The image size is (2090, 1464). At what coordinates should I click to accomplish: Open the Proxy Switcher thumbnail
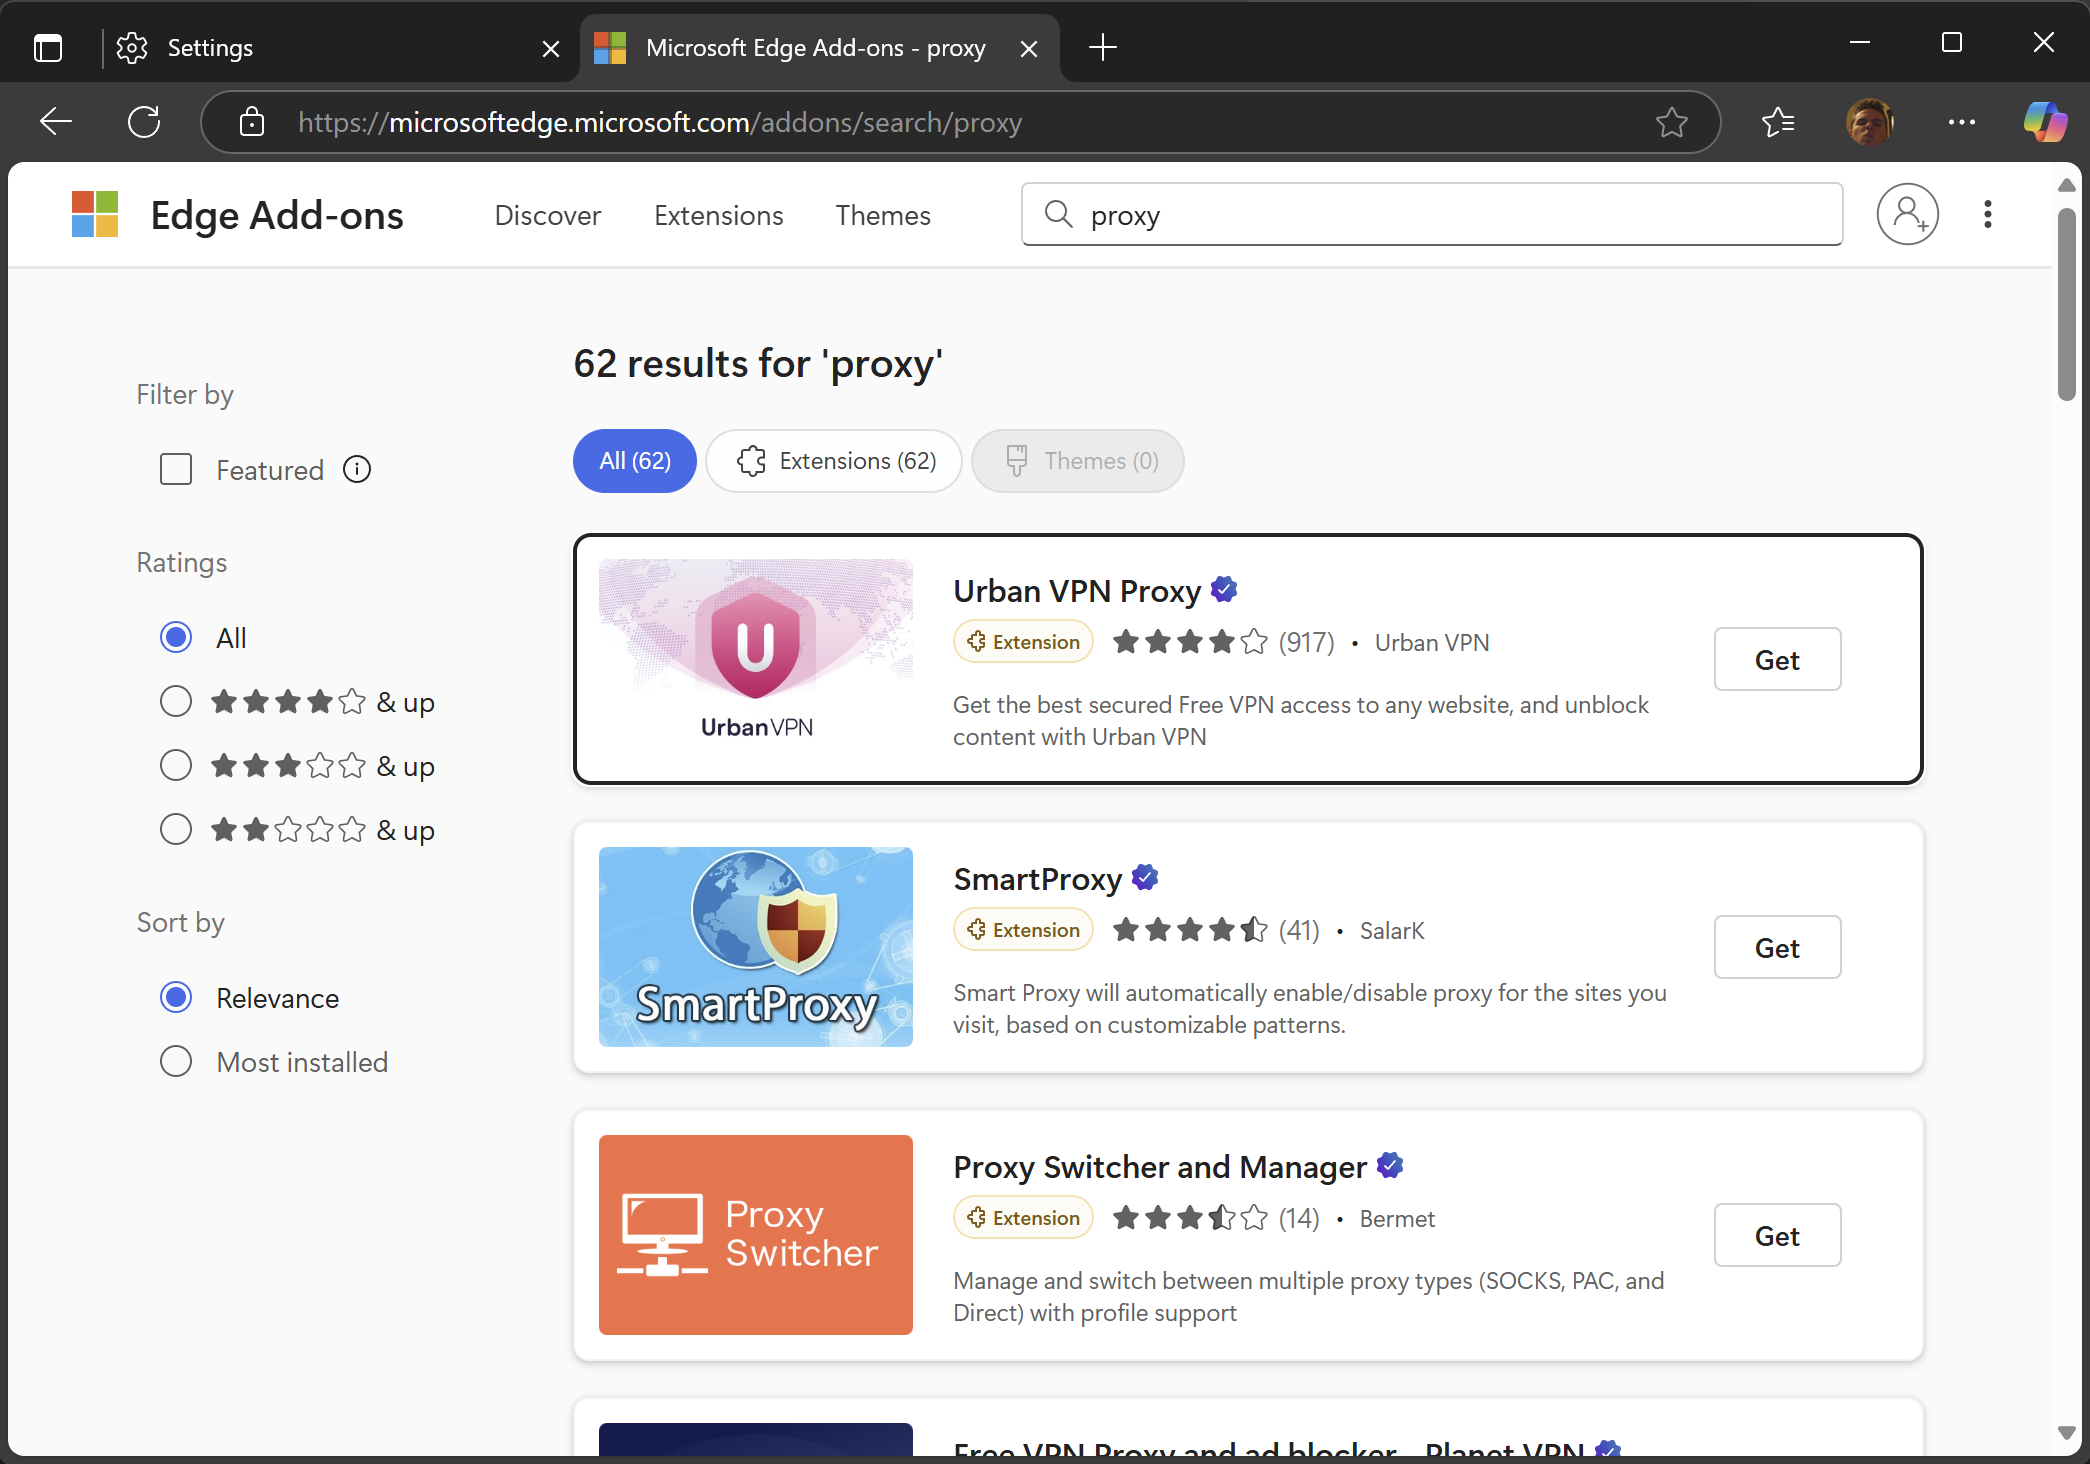[x=756, y=1235]
